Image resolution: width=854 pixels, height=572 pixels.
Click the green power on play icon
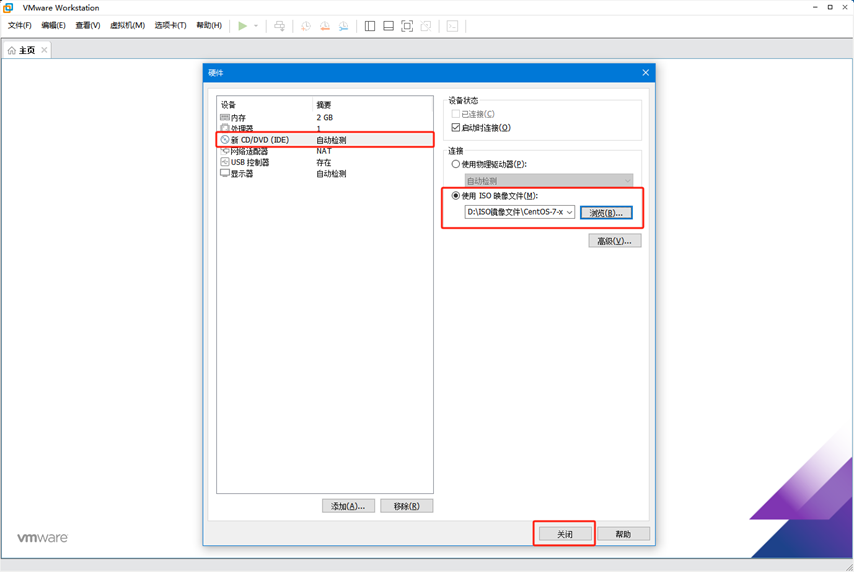coord(242,26)
